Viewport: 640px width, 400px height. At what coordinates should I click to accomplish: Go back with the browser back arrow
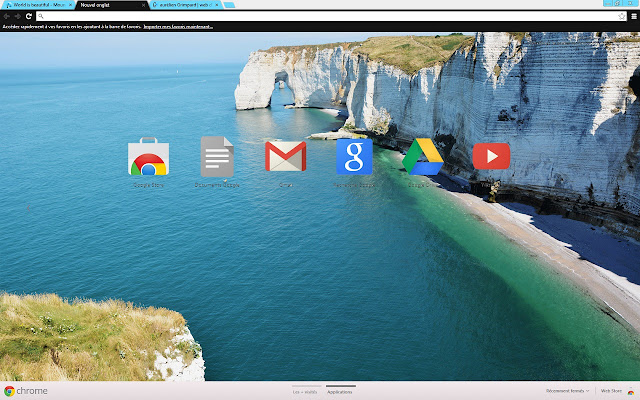click(7, 16)
